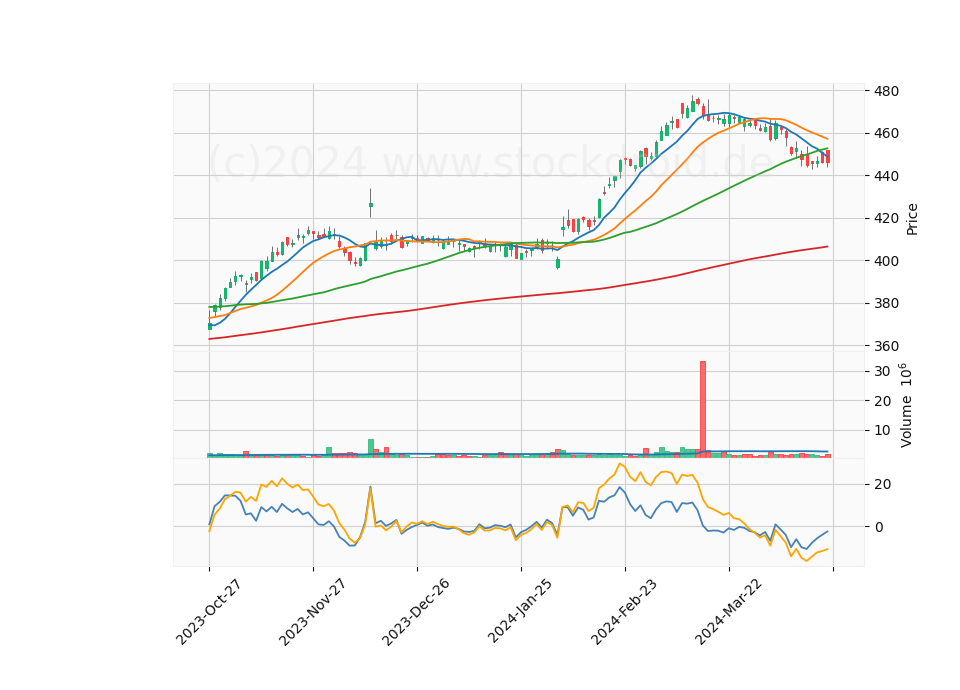This screenshot has height=690, width=960.
Task: Click the isolated green candlestick near 426
Action: pyautogui.click(x=370, y=205)
